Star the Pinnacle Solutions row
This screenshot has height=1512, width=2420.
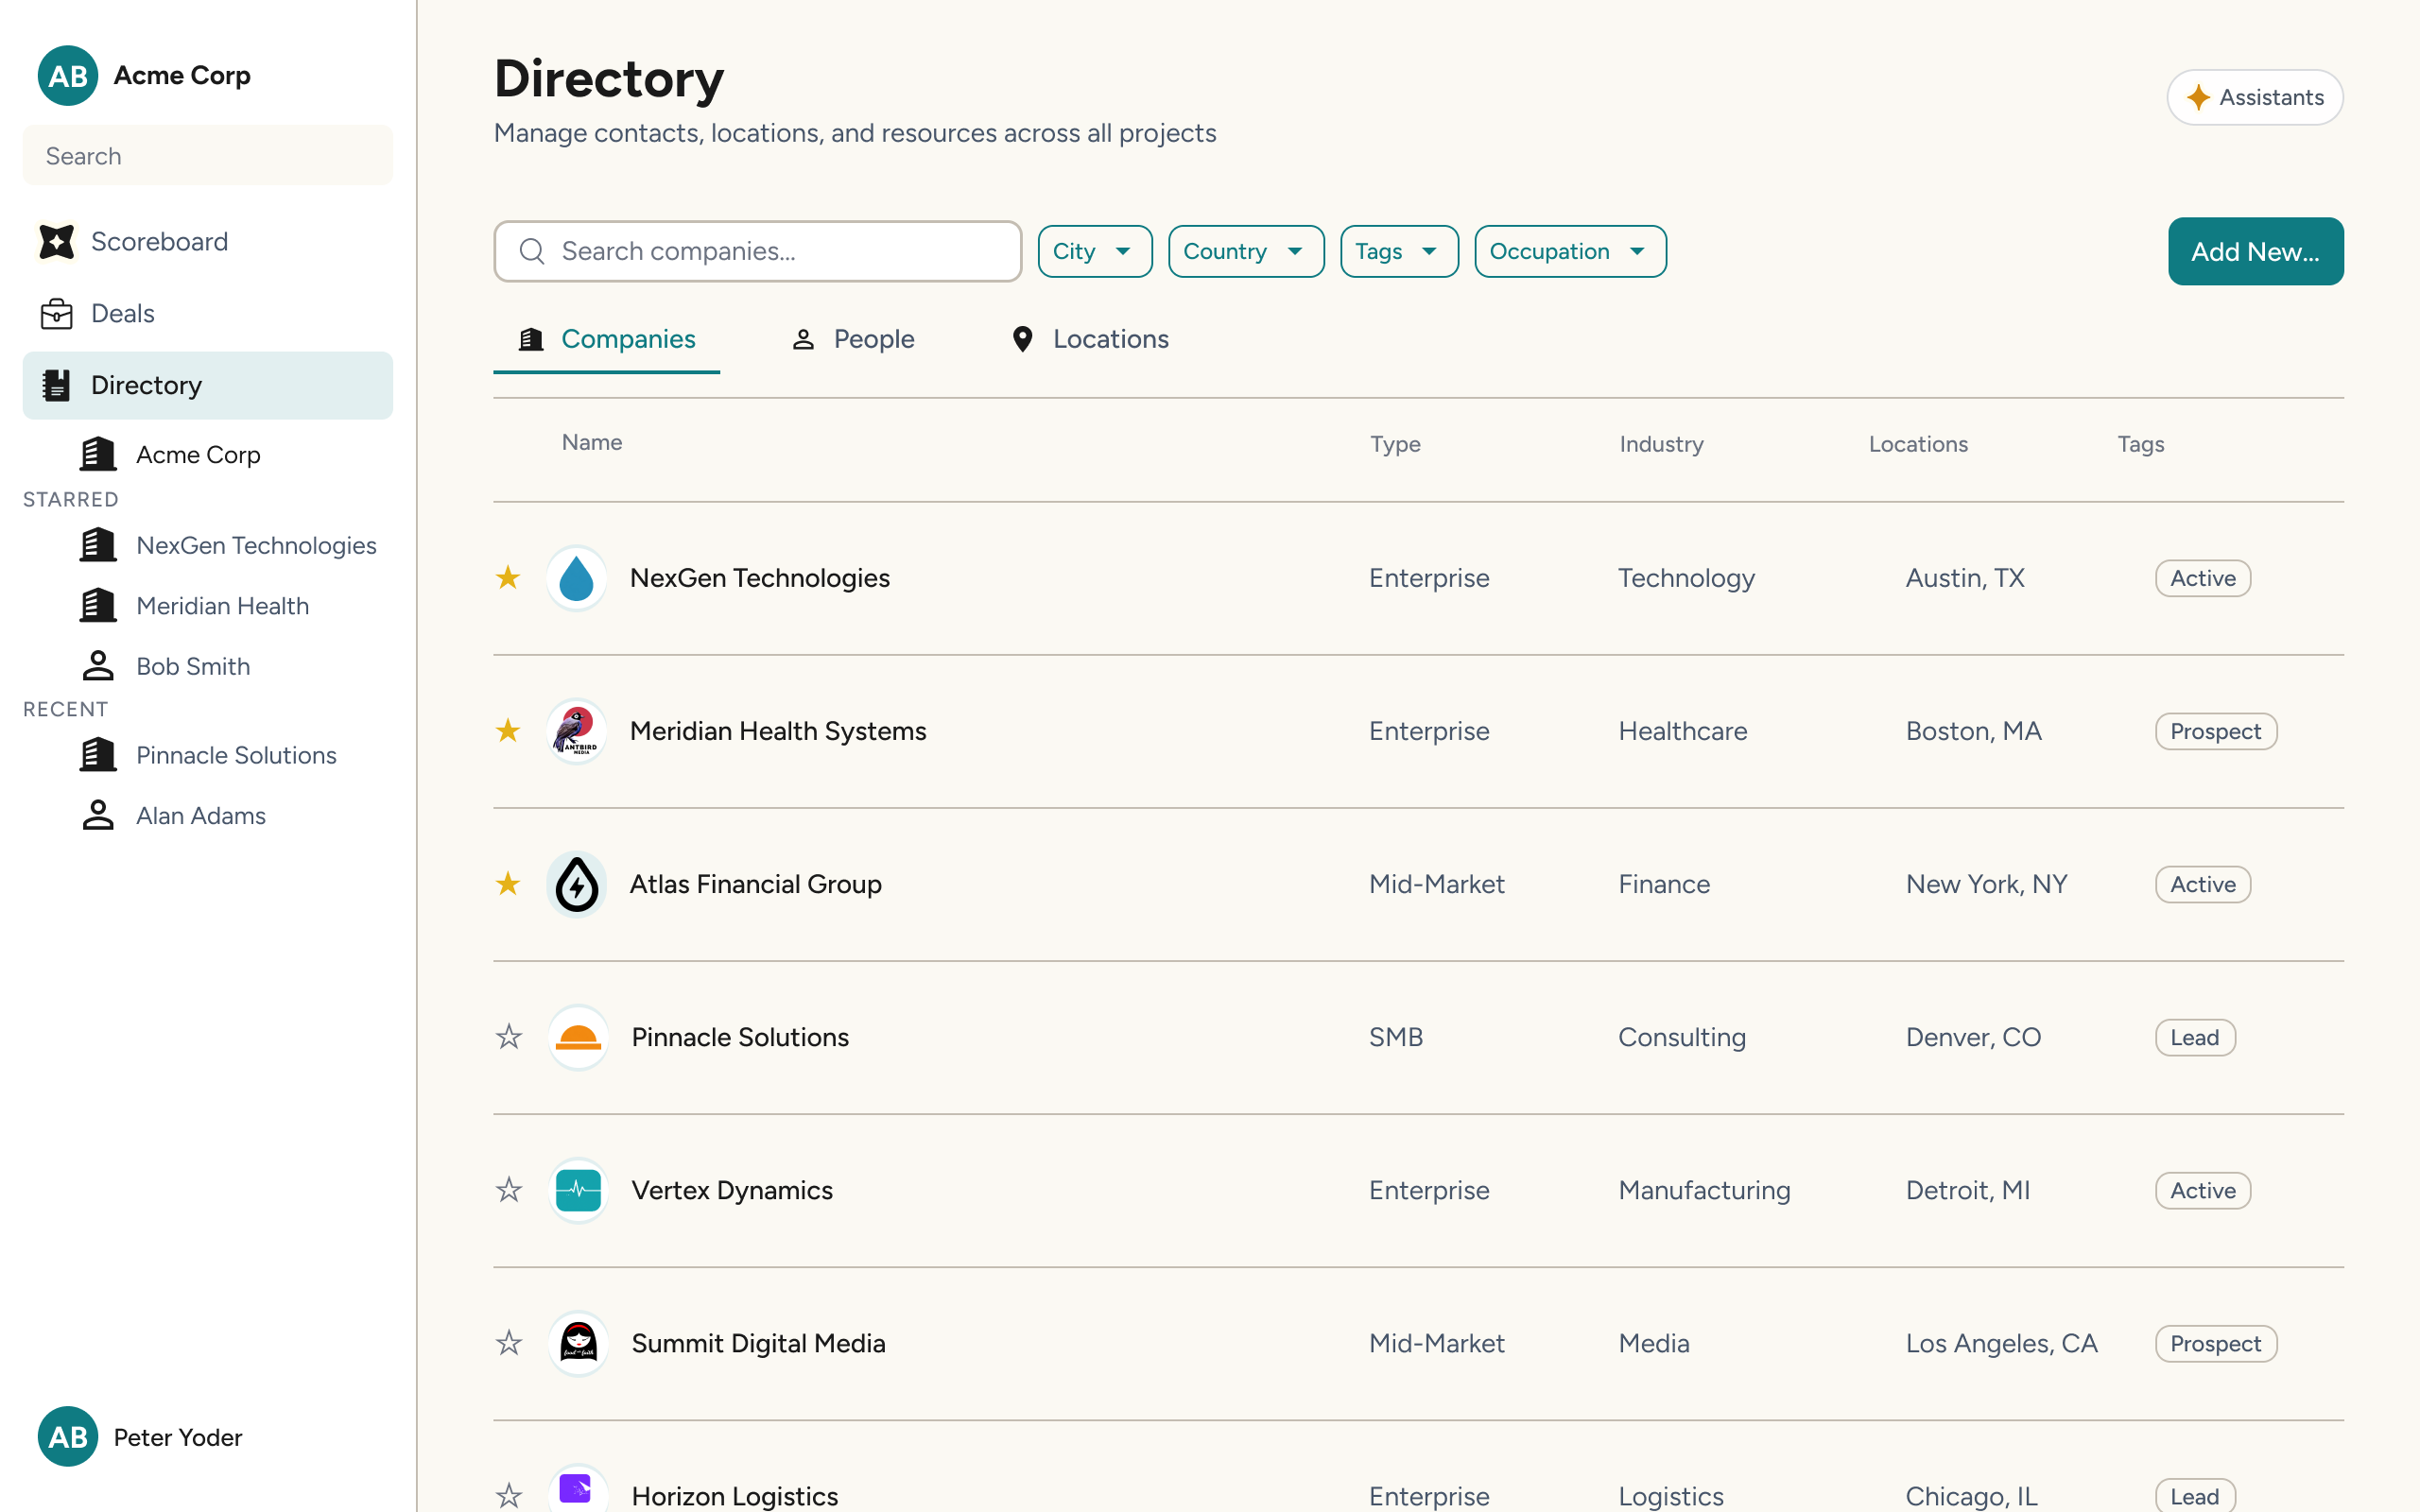pyautogui.click(x=509, y=1036)
